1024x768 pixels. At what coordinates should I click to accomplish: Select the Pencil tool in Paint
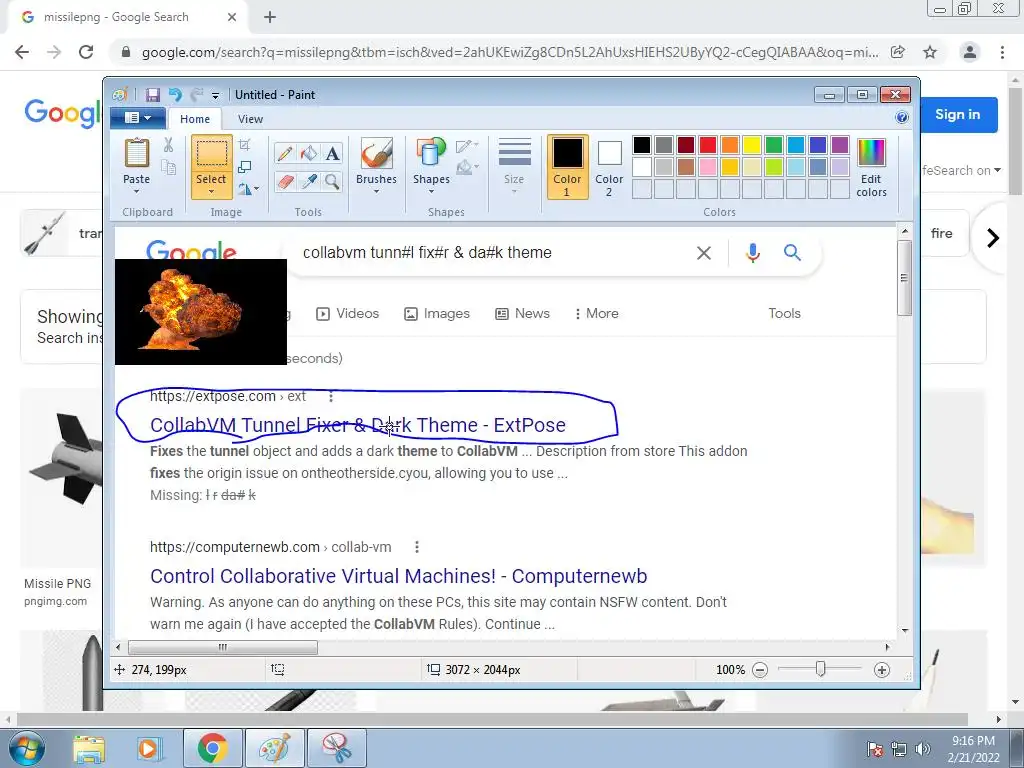coord(285,153)
